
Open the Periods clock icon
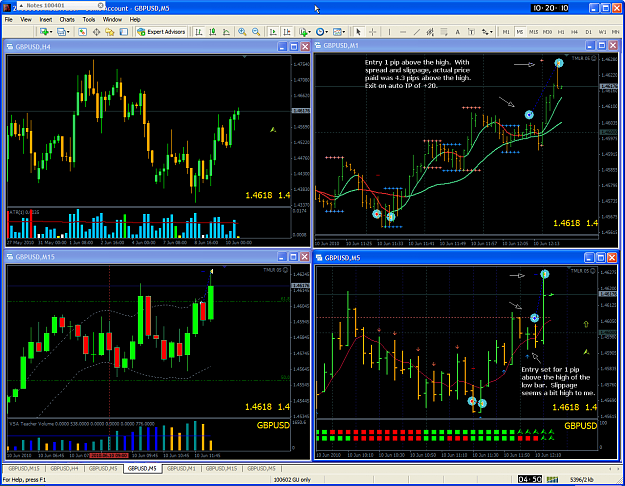320,32
